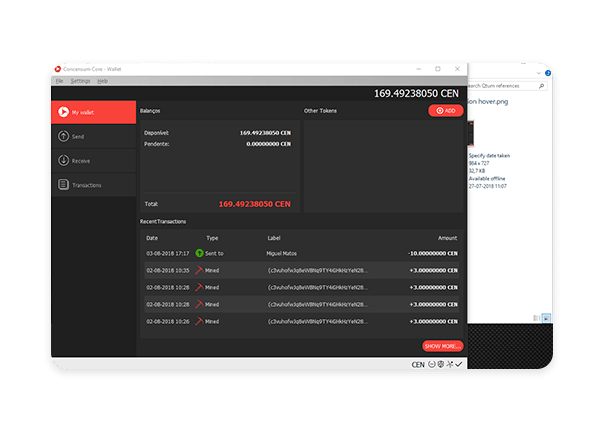Select the Miguel Matos transaction row
The height and width of the screenshot is (437, 612).
tap(300, 254)
